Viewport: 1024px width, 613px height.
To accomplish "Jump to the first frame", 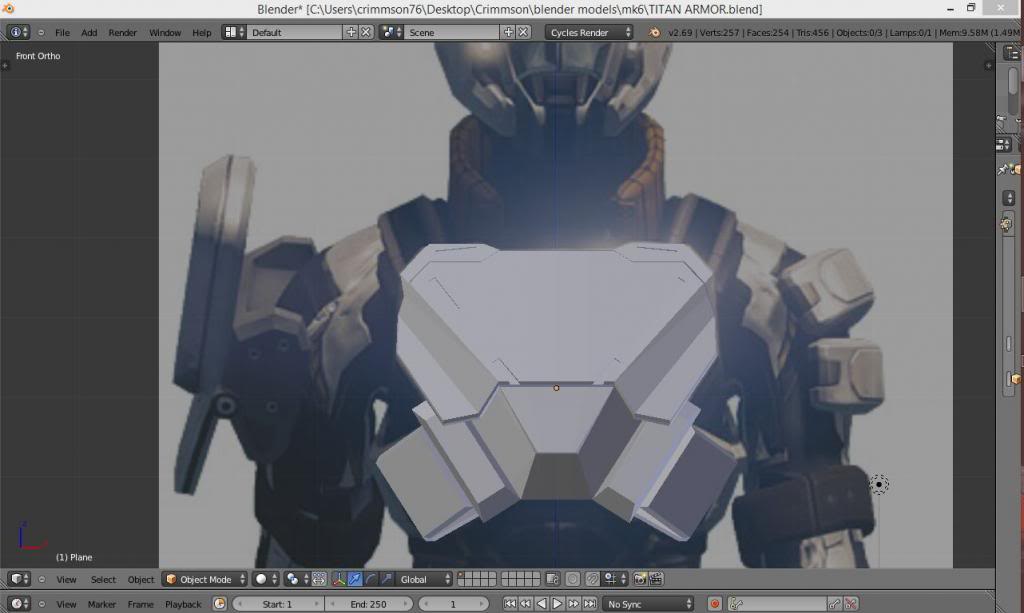I will pos(509,604).
